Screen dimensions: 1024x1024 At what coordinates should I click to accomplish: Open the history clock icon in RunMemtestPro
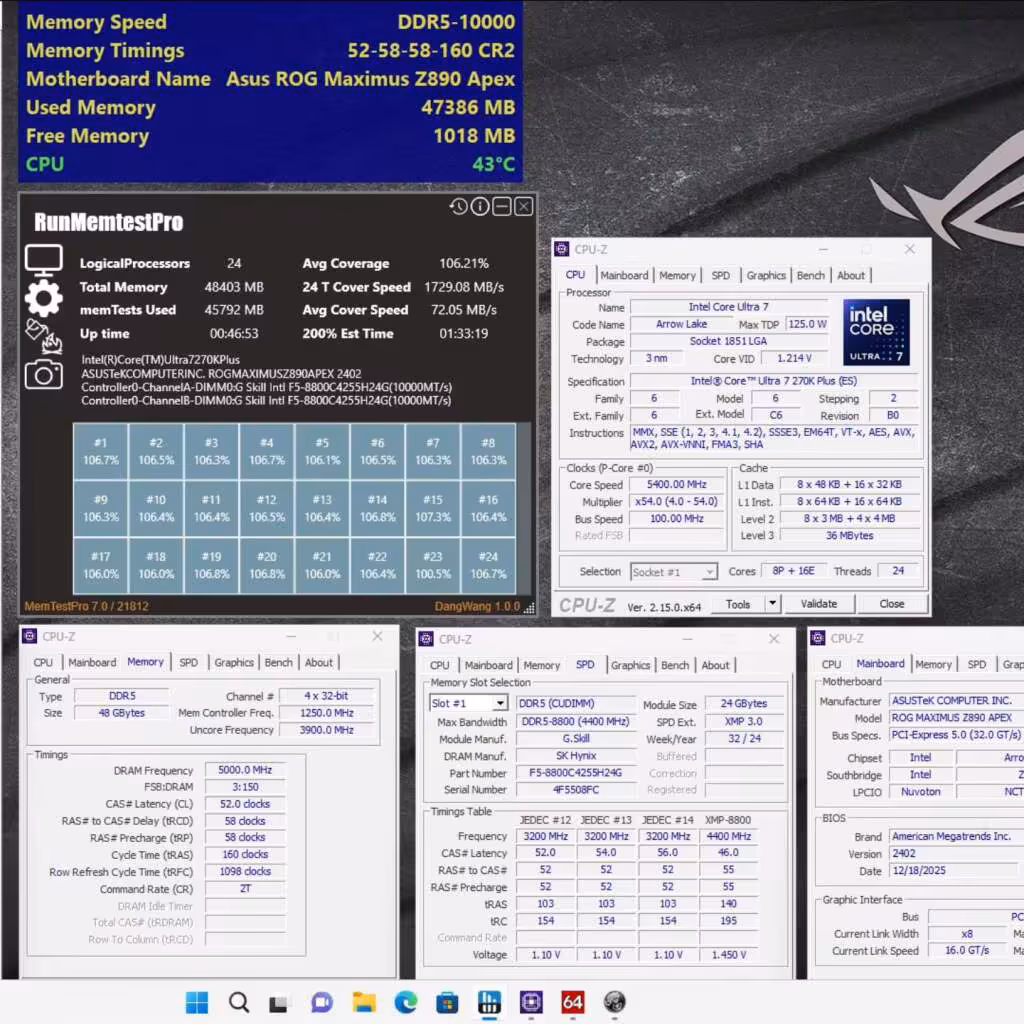coord(458,207)
